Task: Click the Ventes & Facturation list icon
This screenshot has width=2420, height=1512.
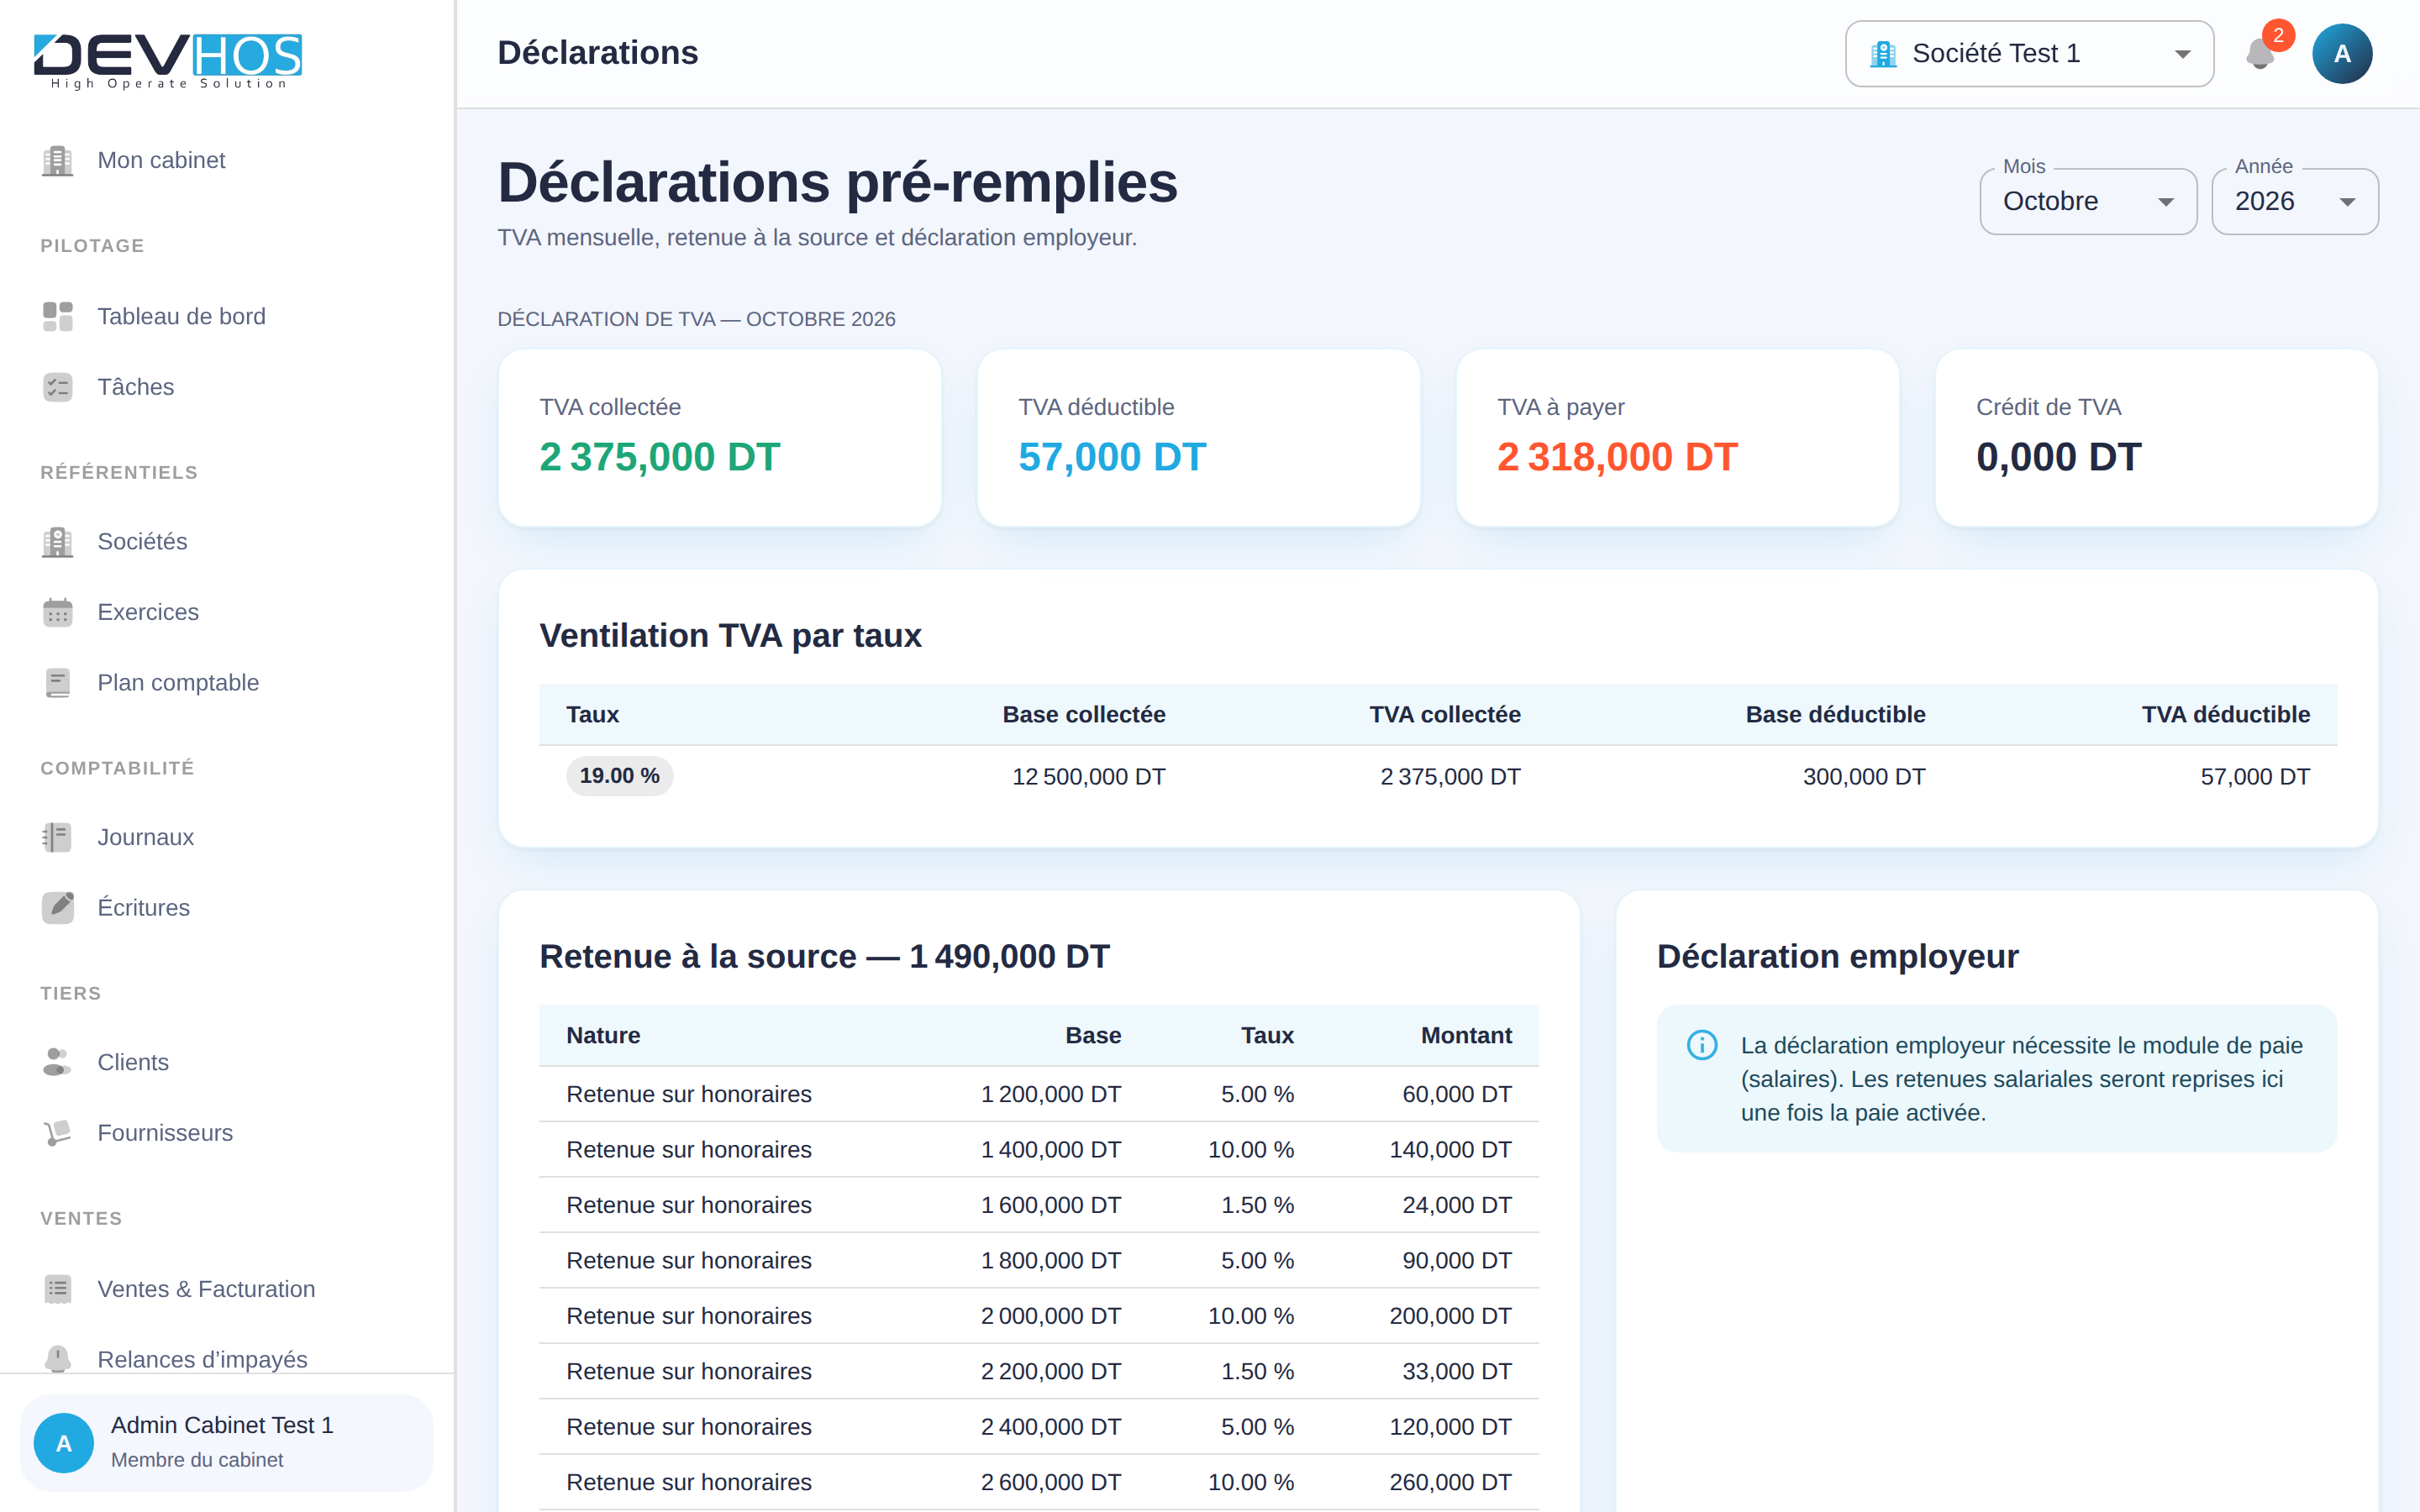Action: pos(57,1289)
